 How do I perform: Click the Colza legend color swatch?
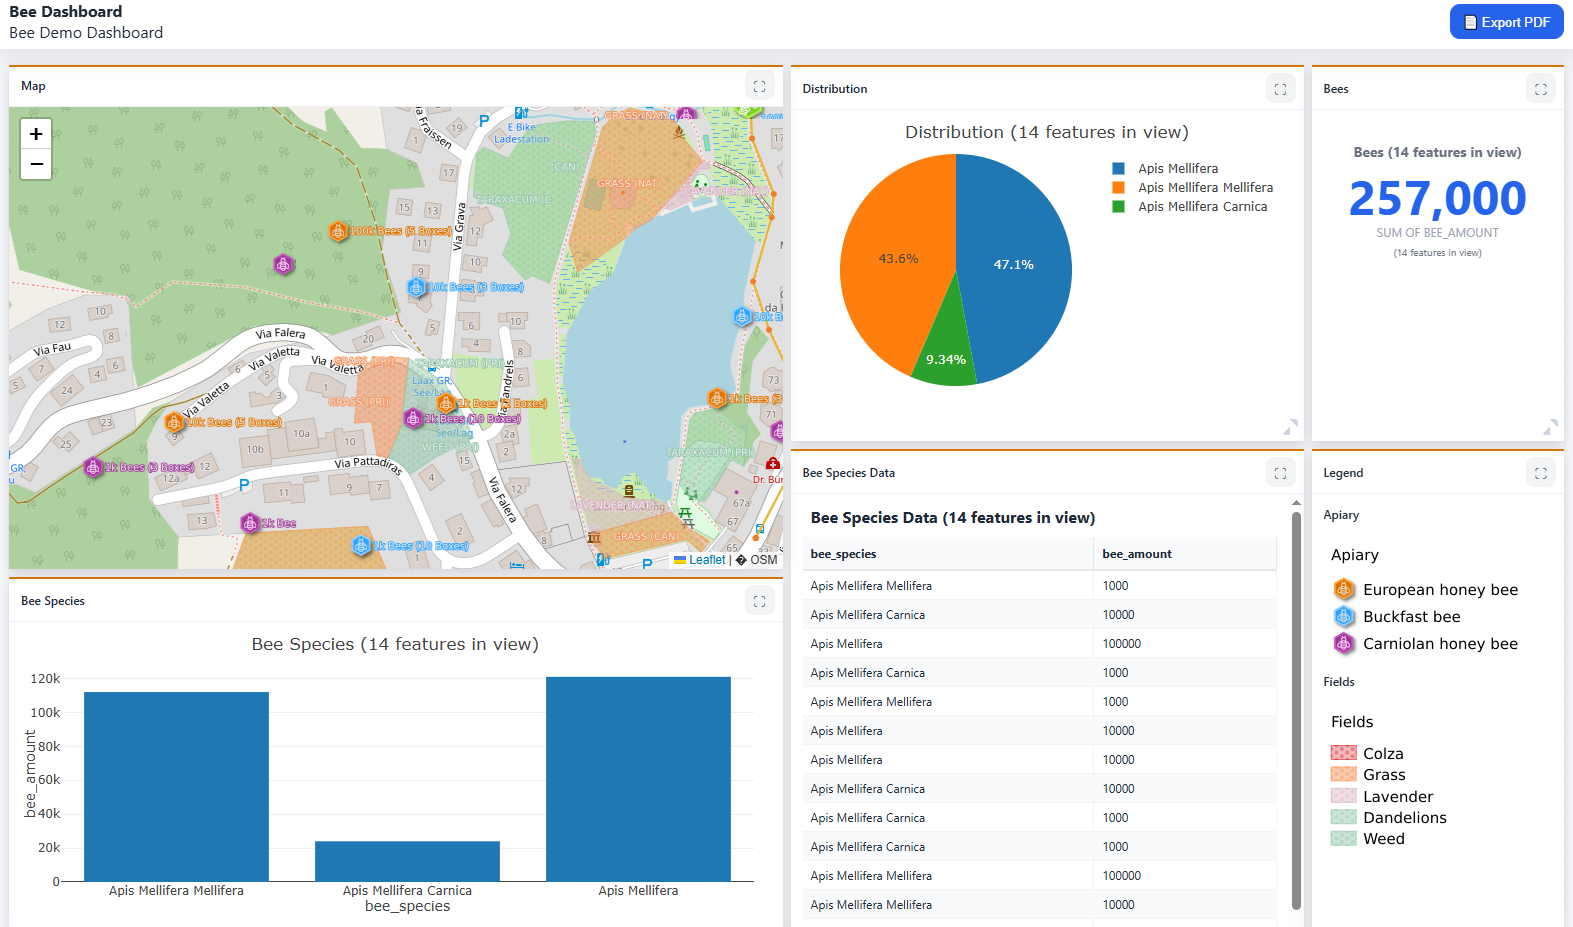click(1344, 753)
